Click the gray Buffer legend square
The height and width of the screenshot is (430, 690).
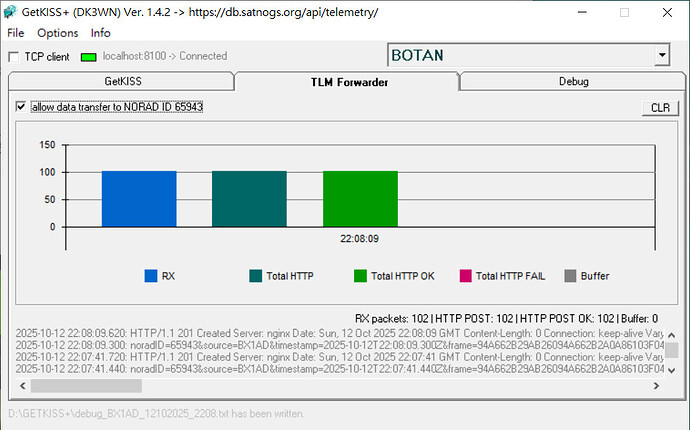click(x=571, y=276)
